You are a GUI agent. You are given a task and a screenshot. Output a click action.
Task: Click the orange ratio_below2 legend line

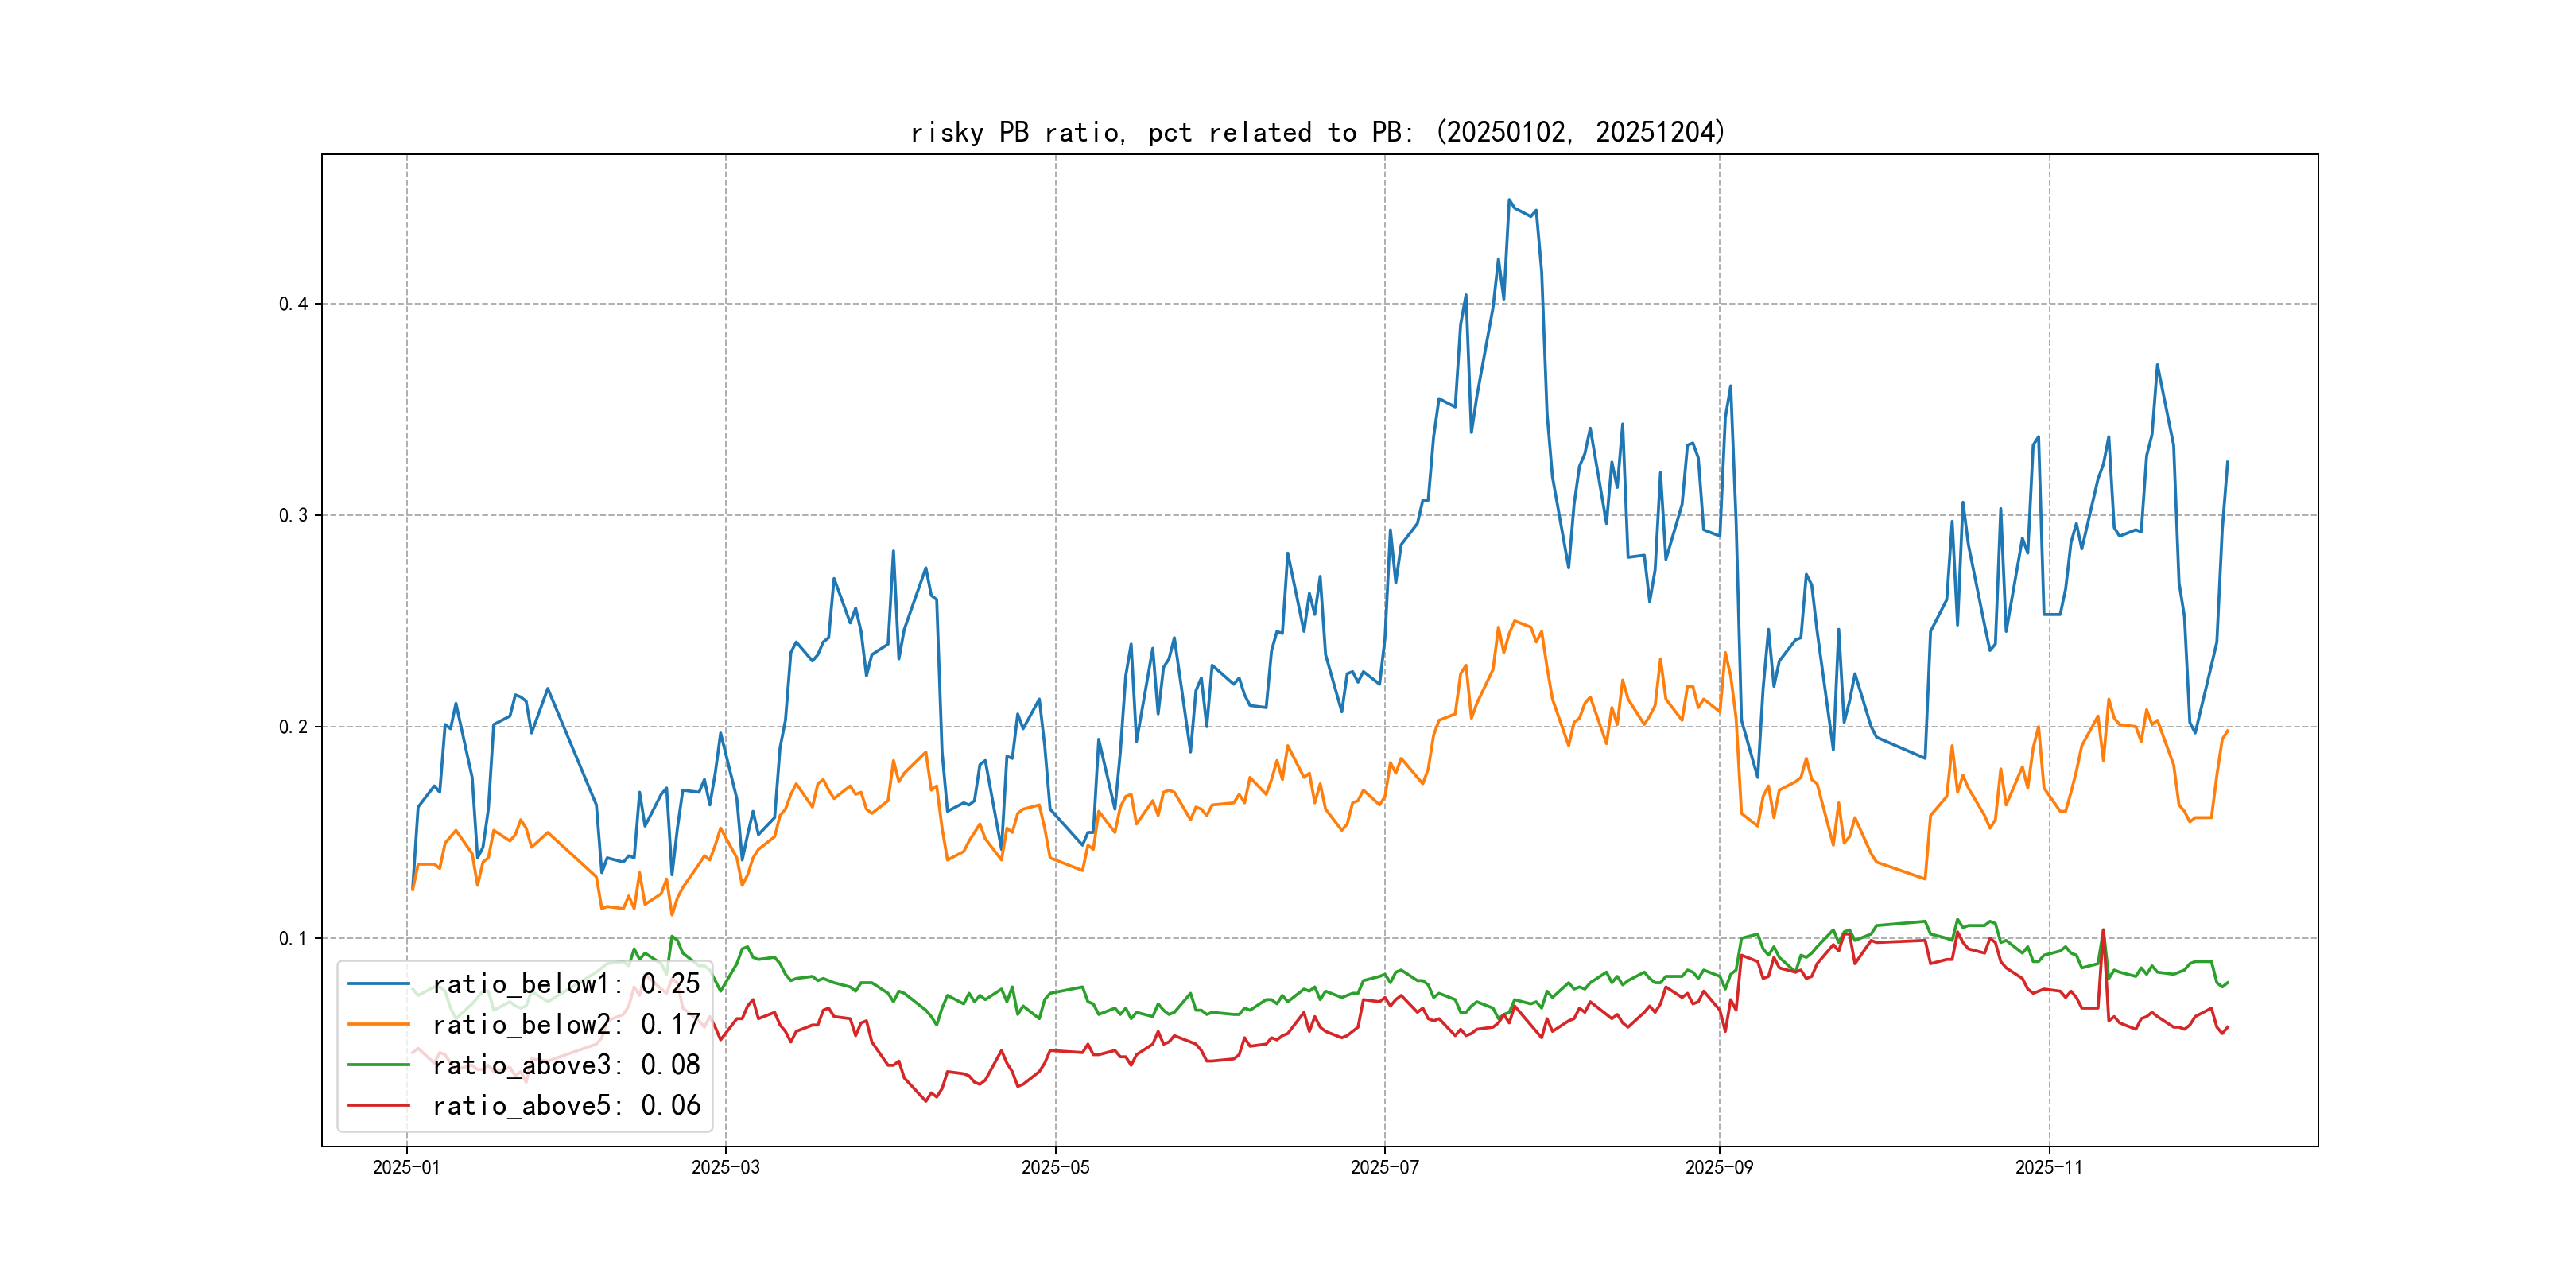(x=378, y=1024)
